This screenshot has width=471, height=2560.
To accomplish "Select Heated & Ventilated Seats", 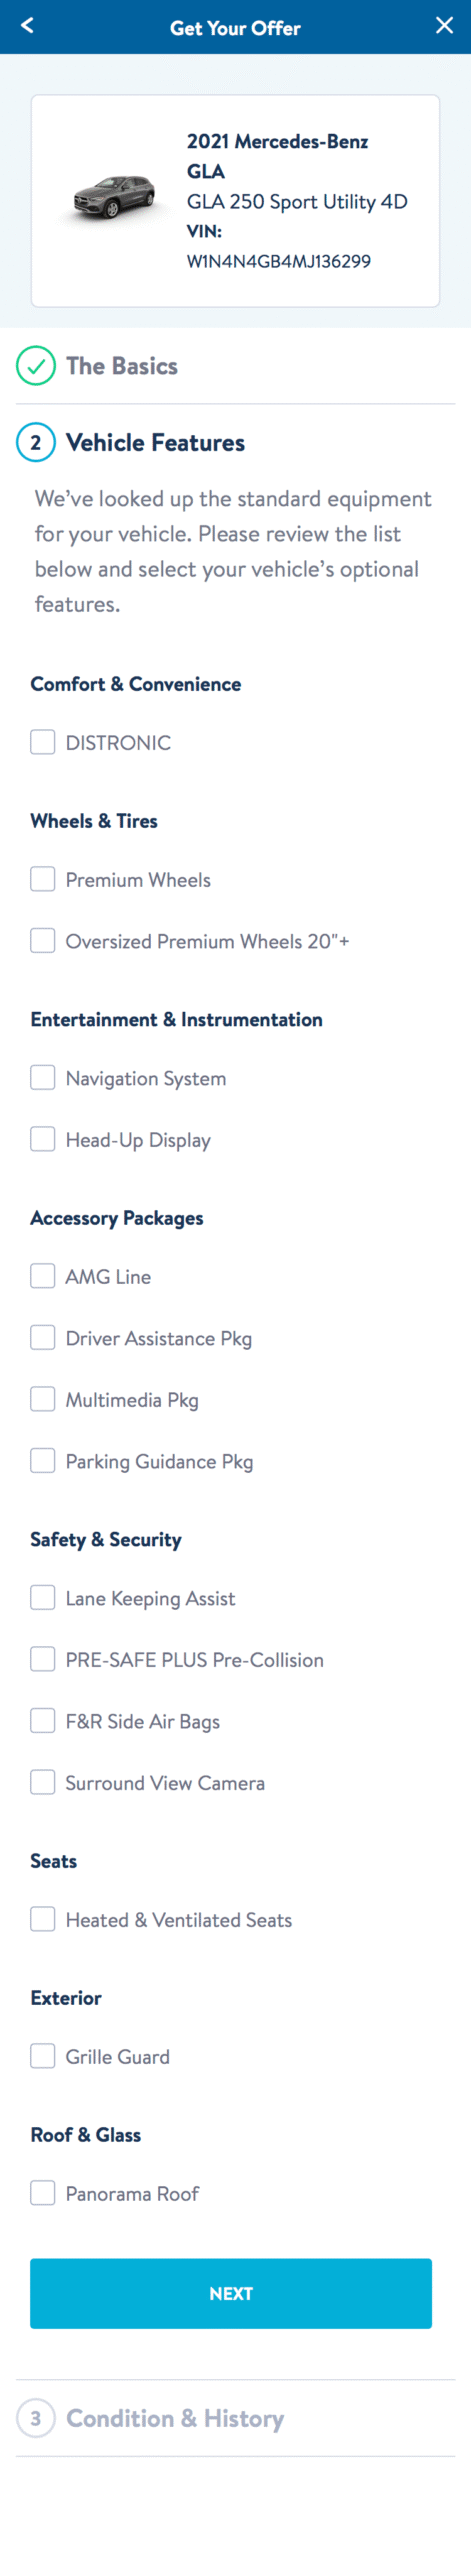I will coord(43,1920).
